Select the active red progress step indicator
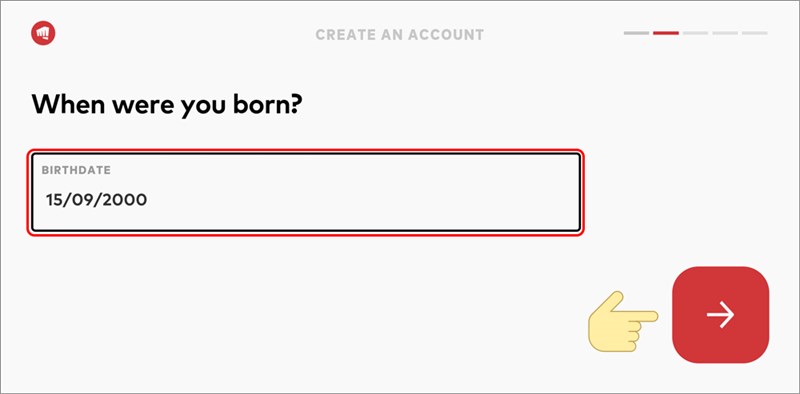The height and width of the screenshot is (394, 800). coord(666,33)
